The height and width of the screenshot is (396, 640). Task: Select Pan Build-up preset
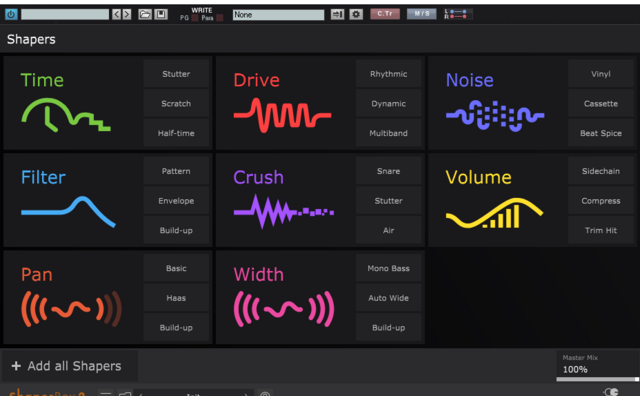coord(176,327)
